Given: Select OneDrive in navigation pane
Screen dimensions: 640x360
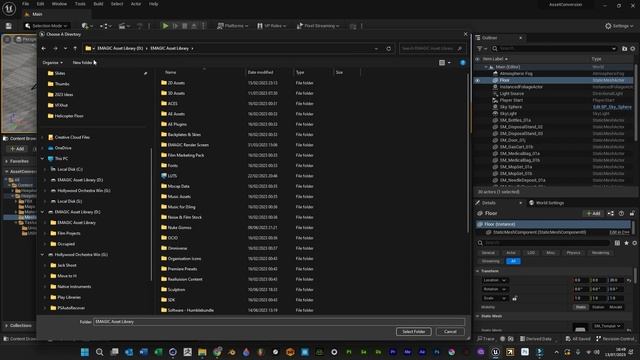Looking at the screenshot, I should click(x=63, y=148).
